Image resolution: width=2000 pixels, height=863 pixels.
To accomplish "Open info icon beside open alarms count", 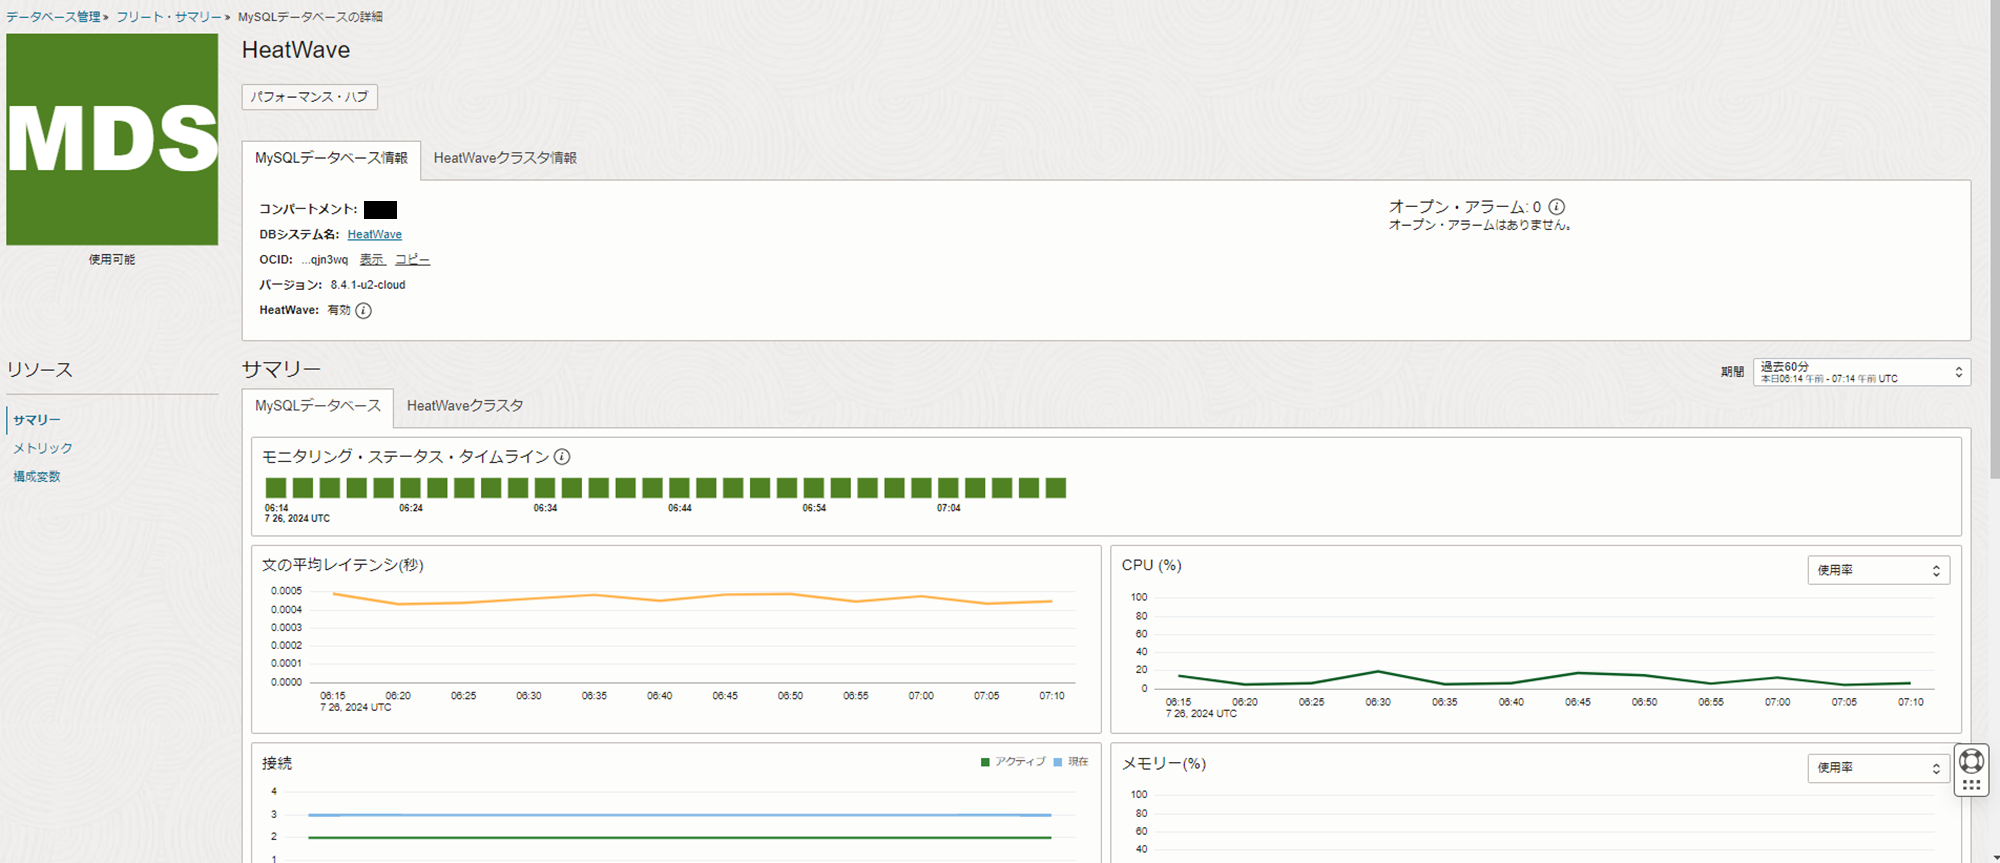I will (x=1556, y=207).
